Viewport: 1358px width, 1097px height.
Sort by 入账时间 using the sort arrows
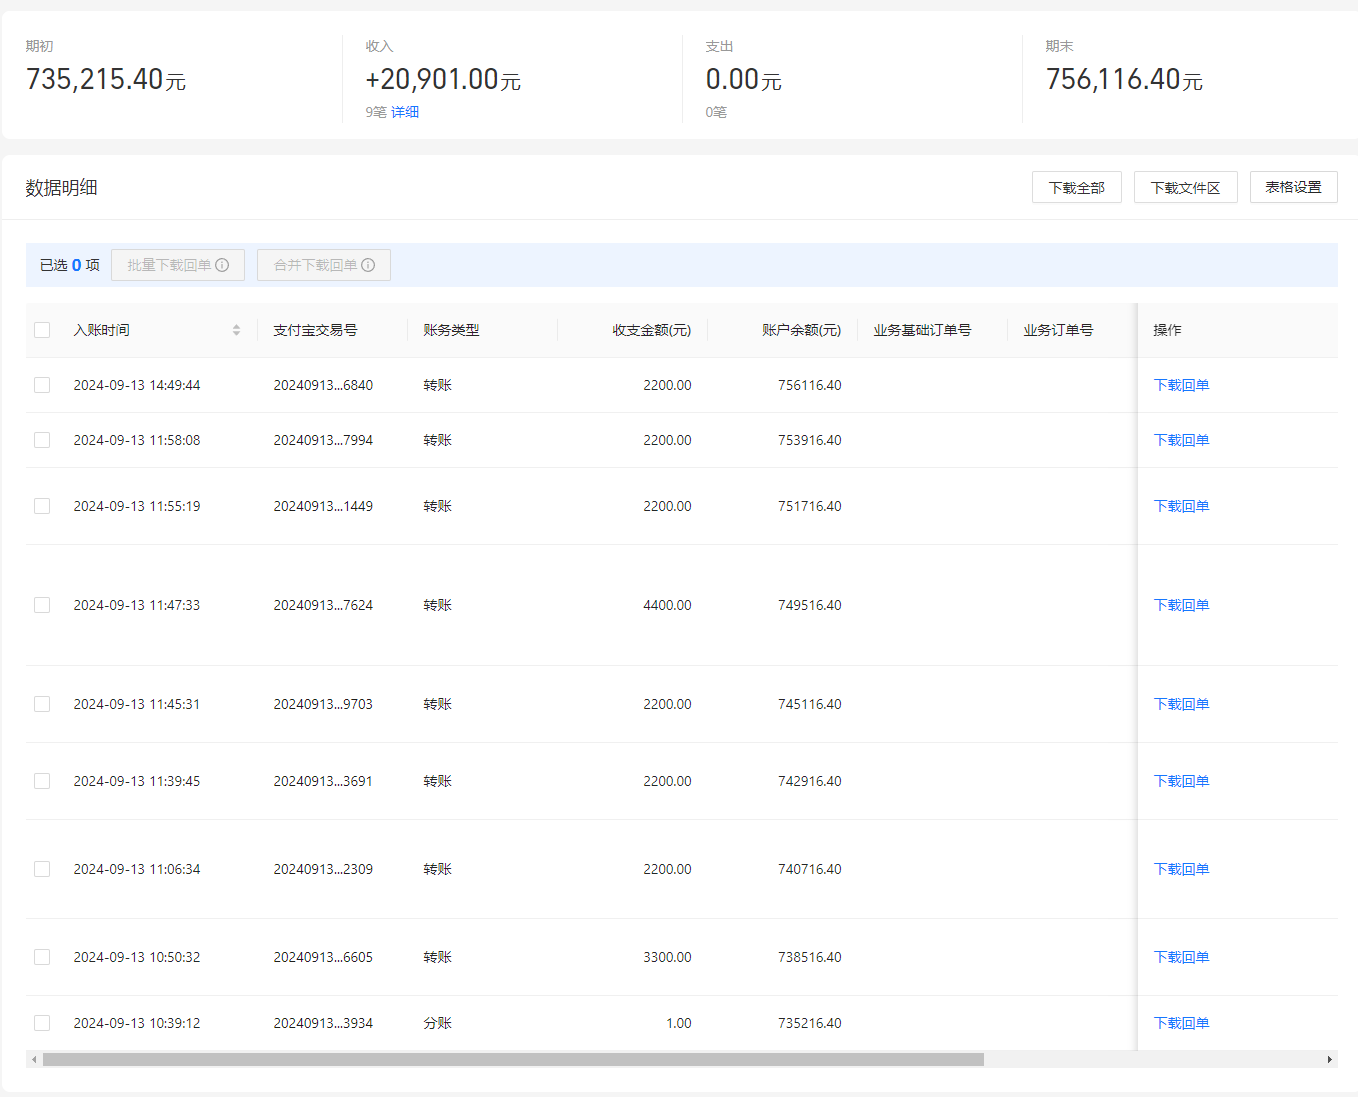point(236,330)
